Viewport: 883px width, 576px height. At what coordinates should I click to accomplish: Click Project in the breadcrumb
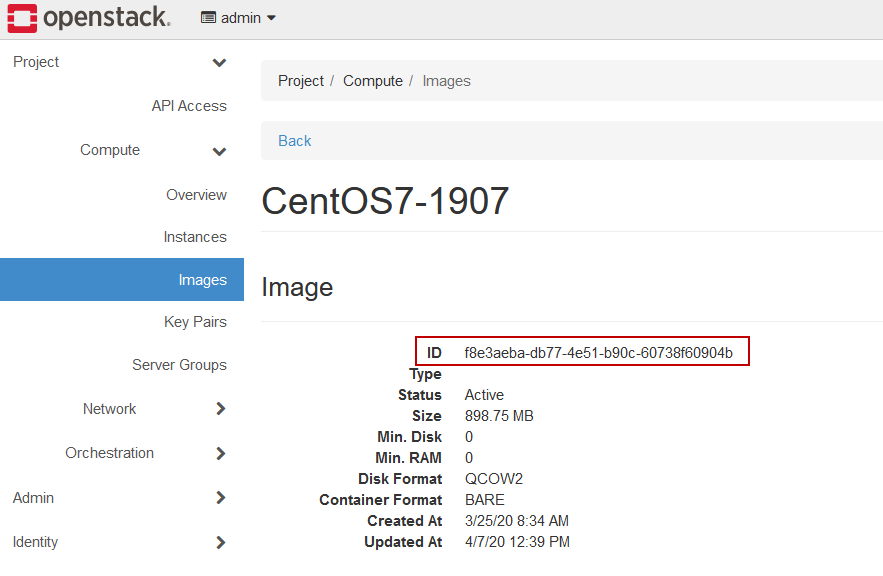tap(301, 81)
